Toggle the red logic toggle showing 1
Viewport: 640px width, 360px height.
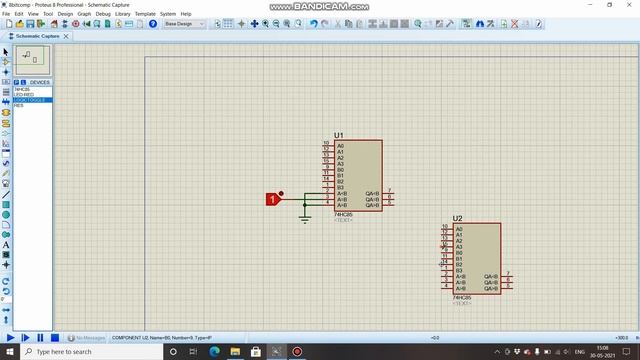pos(272,199)
